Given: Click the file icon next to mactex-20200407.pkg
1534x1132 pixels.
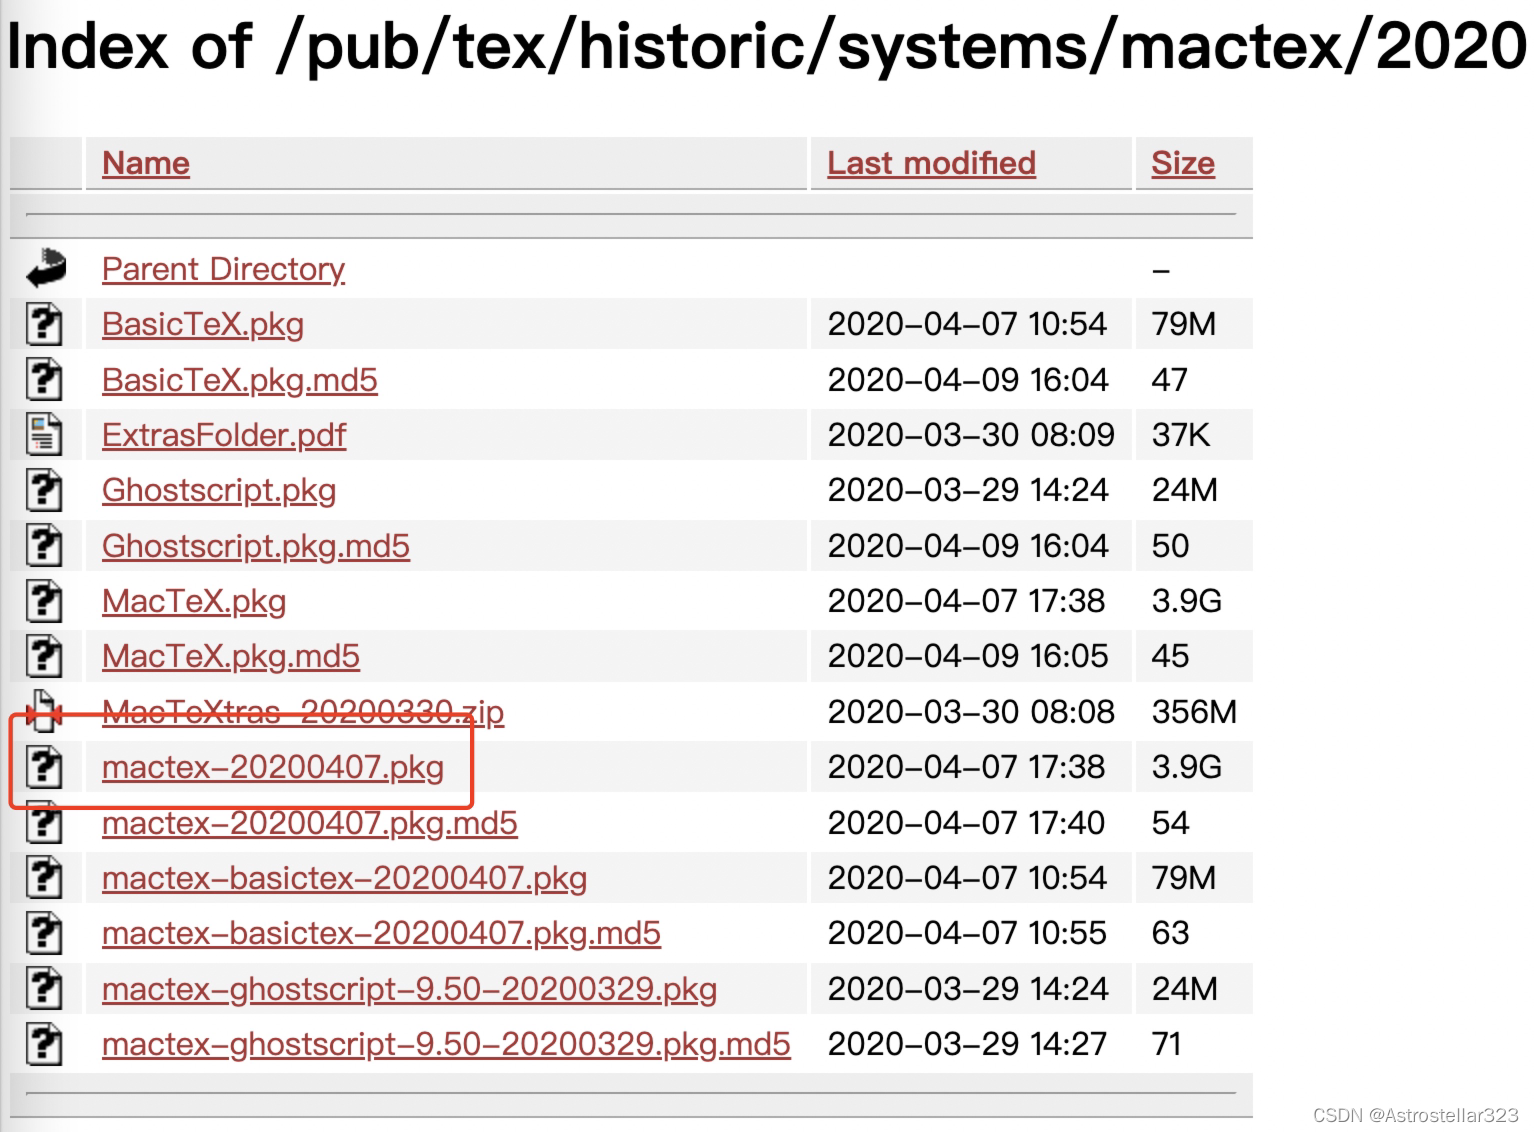Looking at the screenshot, I should coord(44,767).
